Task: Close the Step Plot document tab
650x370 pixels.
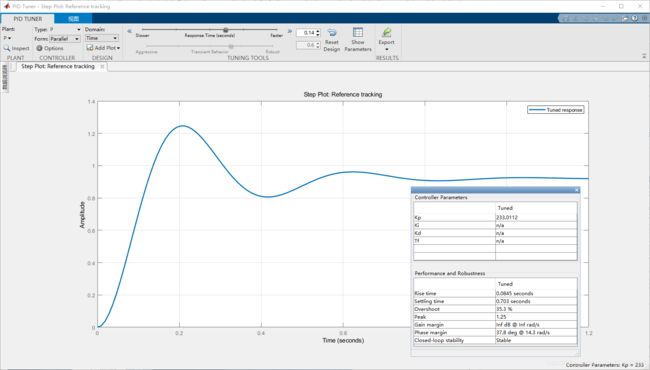Action: [x=102, y=66]
